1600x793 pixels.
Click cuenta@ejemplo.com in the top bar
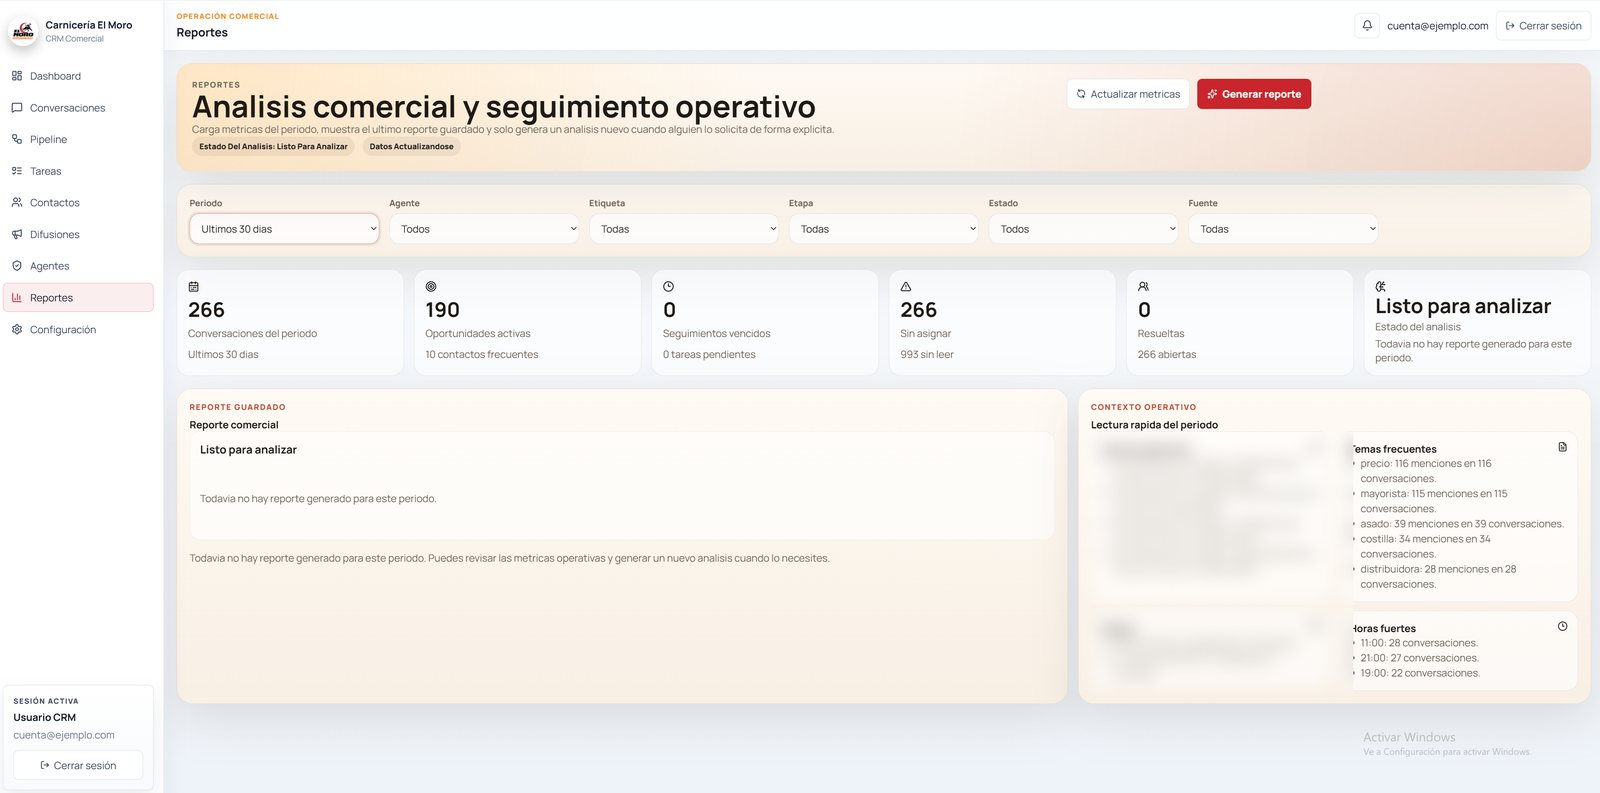(x=1437, y=26)
